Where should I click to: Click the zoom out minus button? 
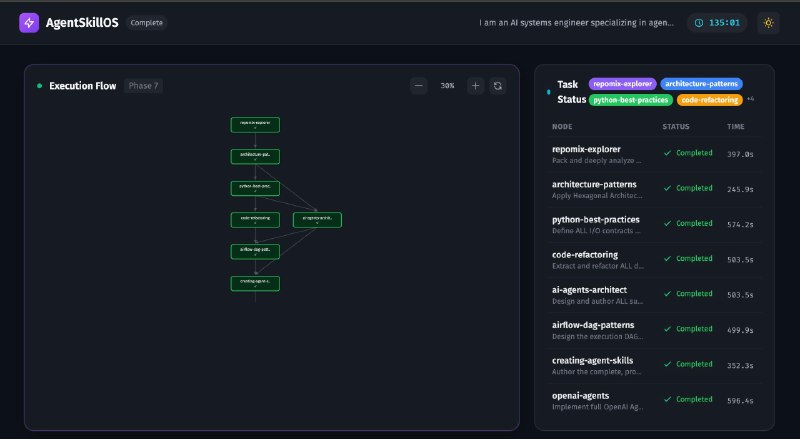[419, 86]
